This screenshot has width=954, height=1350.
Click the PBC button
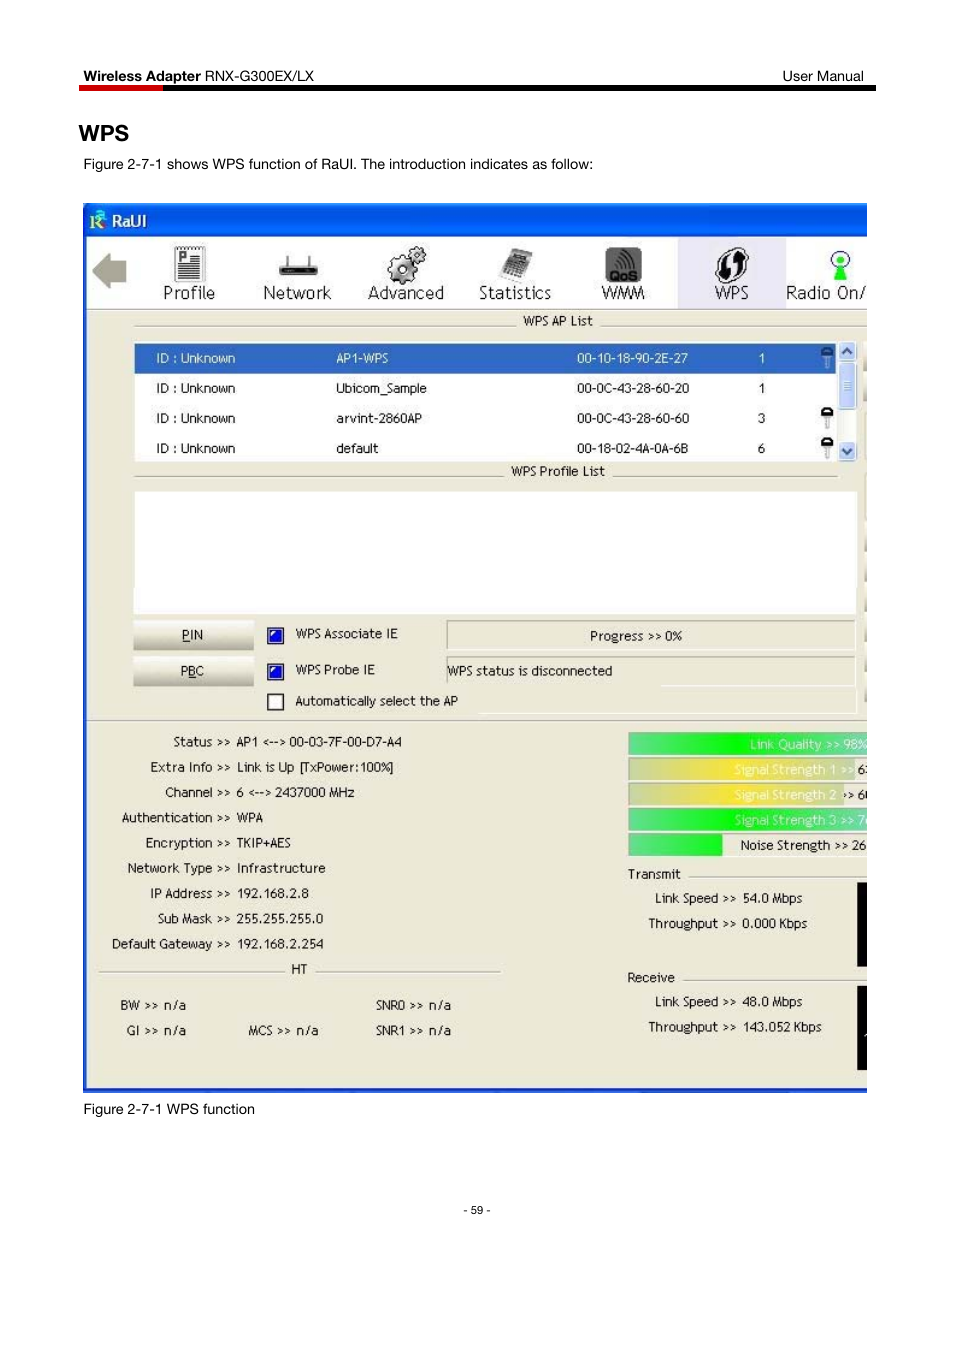tap(193, 671)
